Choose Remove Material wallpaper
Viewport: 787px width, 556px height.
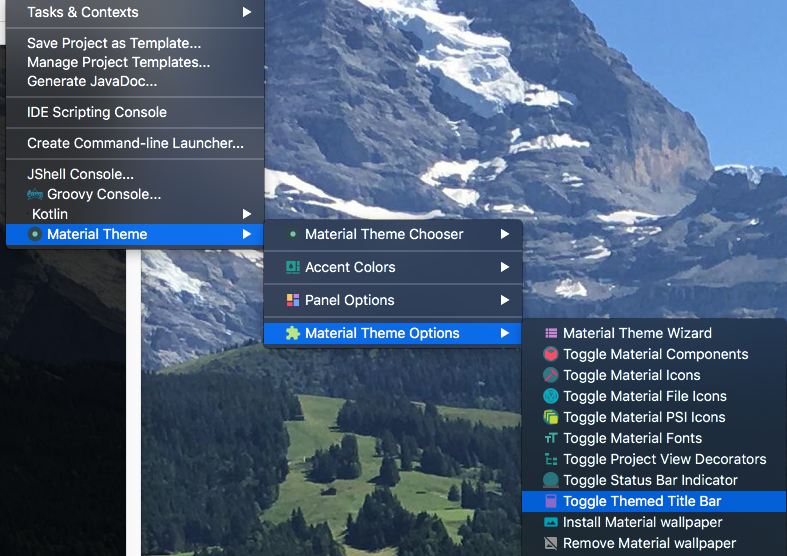654,543
